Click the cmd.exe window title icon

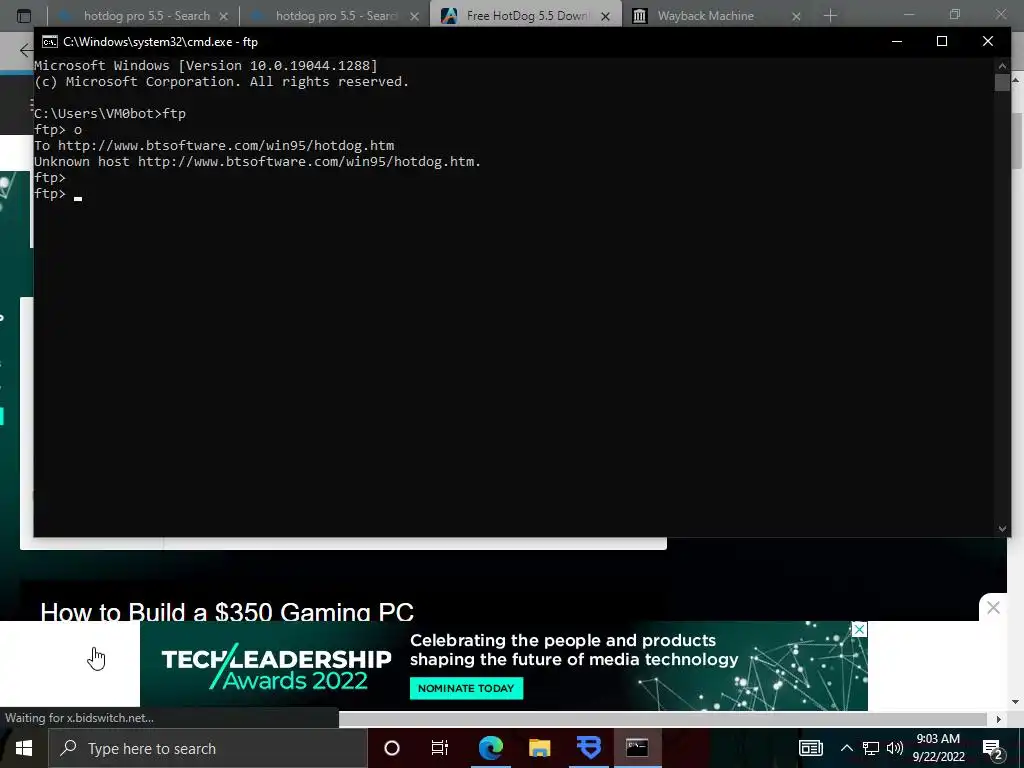coord(50,42)
